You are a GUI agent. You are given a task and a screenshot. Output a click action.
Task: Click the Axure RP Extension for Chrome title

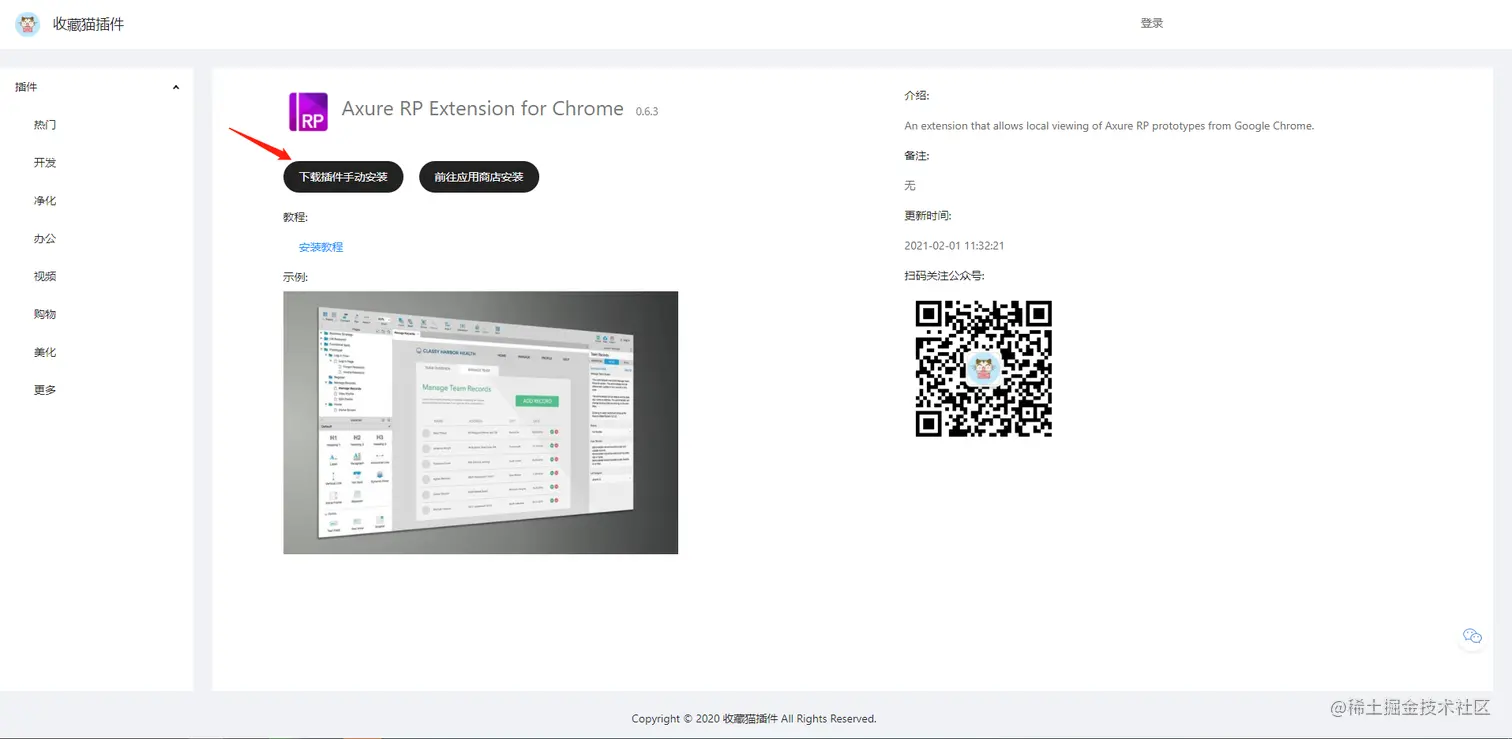pos(483,109)
